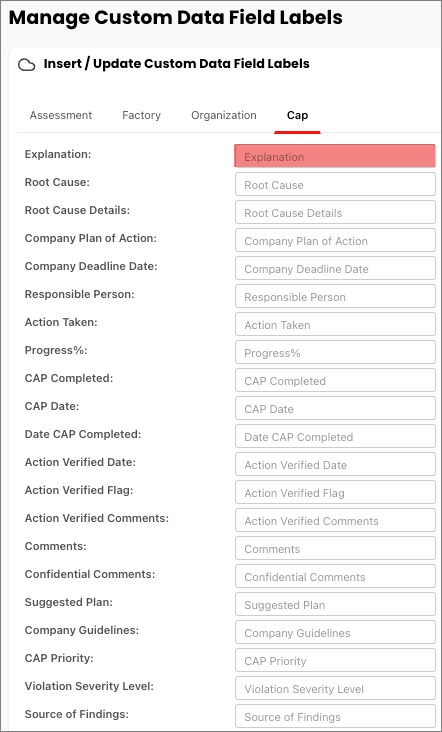Click the Root Cause Details input box
Image resolution: width=442 pixels, height=732 pixels.
(335, 212)
